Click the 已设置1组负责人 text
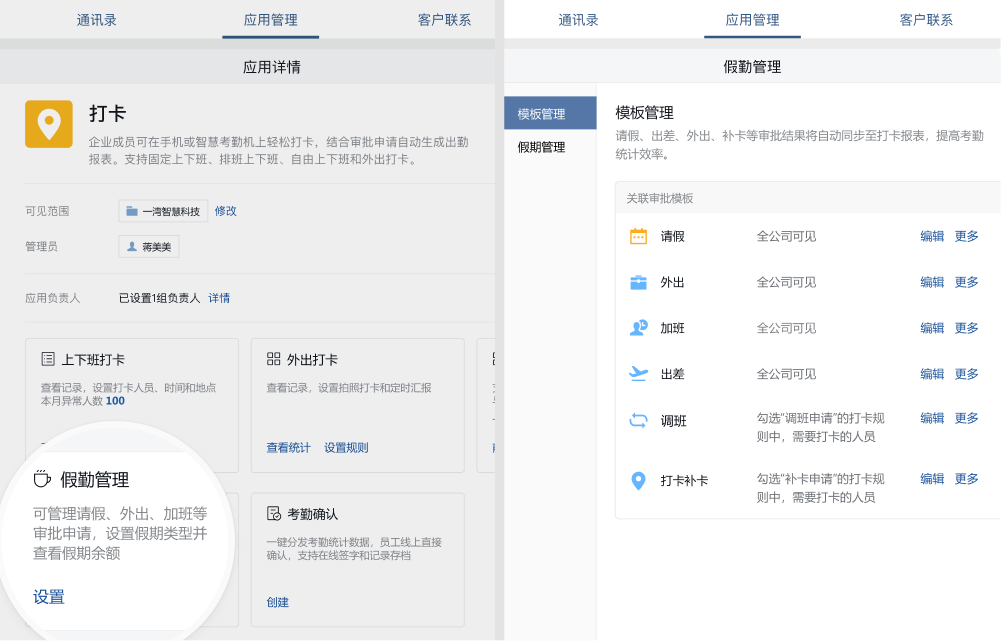This screenshot has height=641, width=1002. (x=160, y=298)
